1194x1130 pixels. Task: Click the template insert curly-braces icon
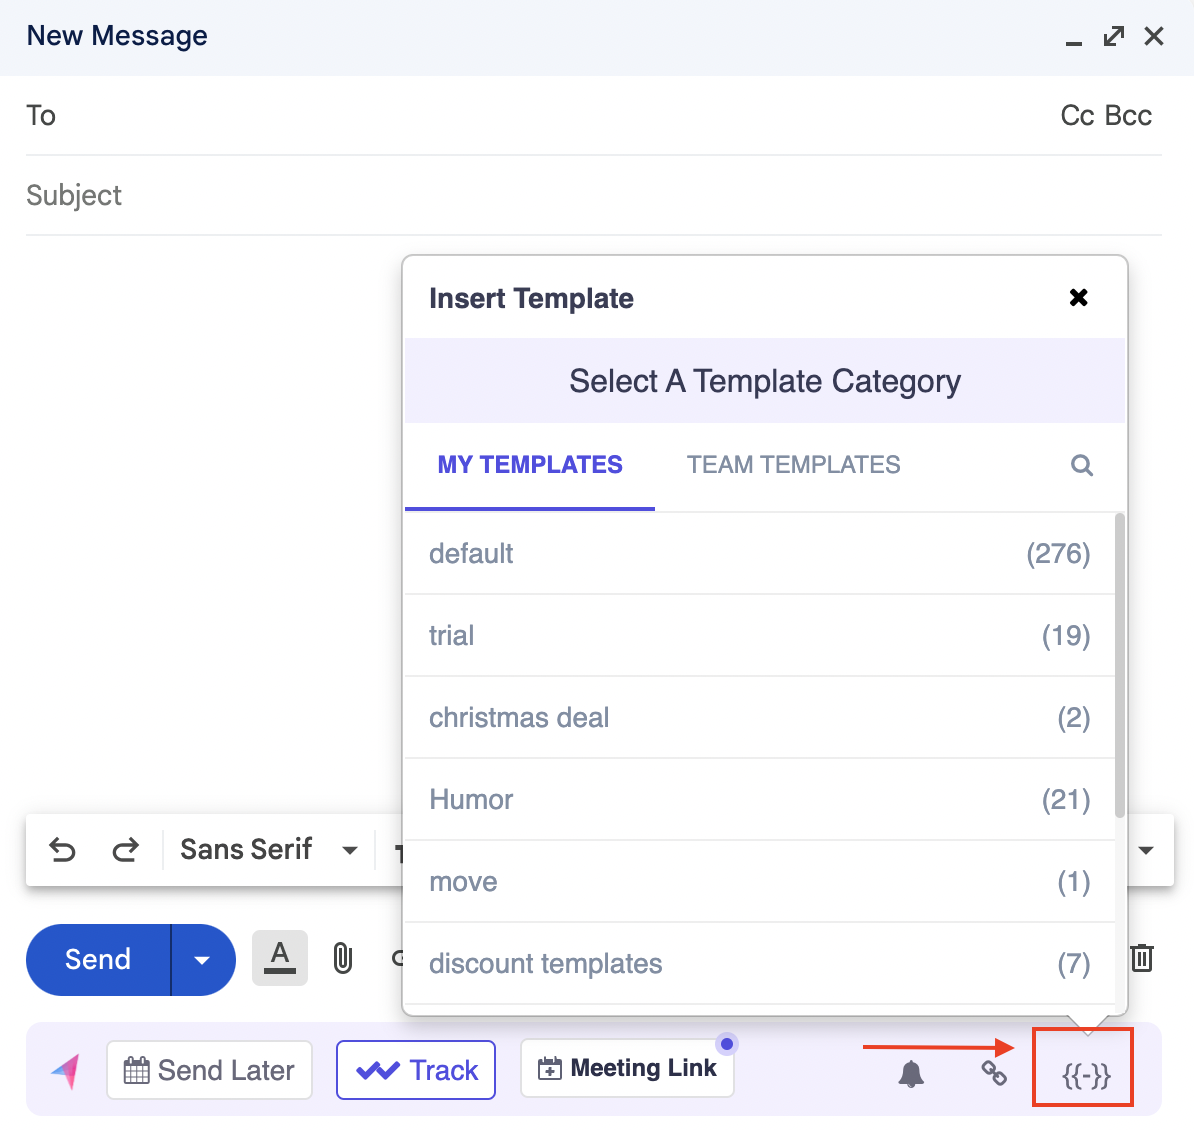pyautogui.click(x=1086, y=1075)
